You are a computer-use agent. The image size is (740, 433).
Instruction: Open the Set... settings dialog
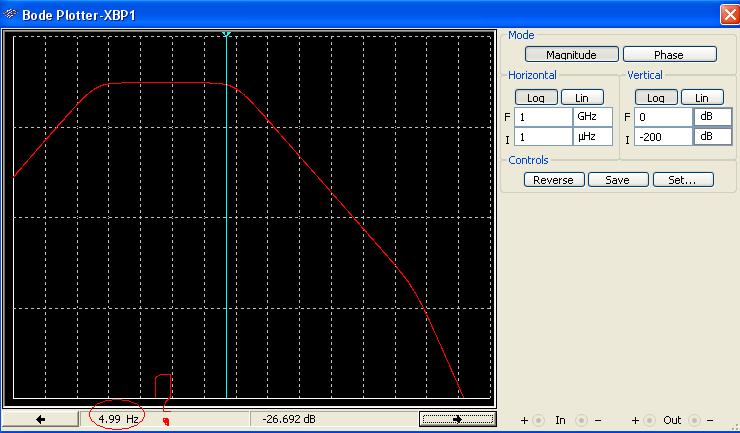click(682, 180)
